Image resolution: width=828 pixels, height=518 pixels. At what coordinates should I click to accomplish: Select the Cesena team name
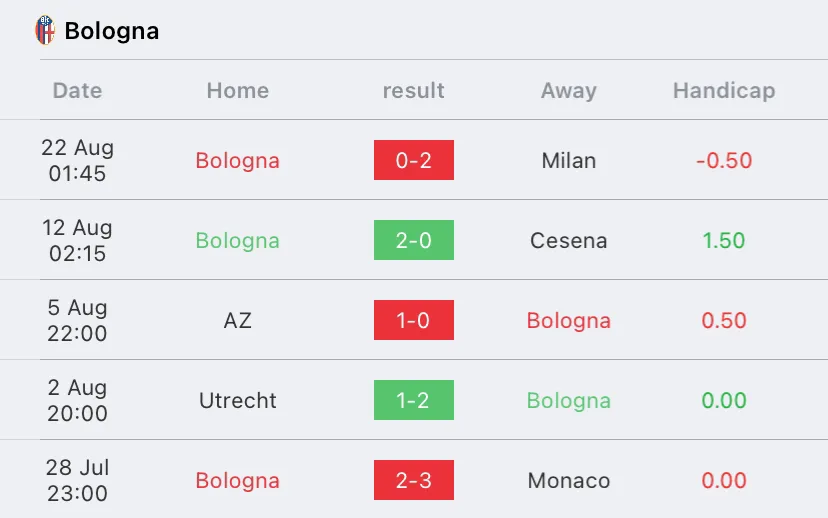pyautogui.click(x=569, y=240)
